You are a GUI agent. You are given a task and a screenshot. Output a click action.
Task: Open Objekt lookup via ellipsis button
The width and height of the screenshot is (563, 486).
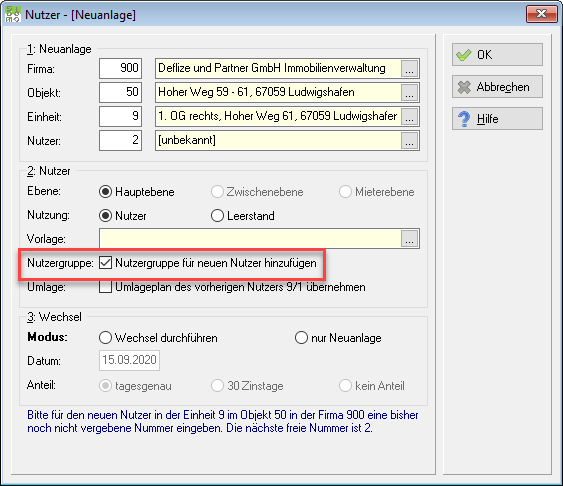pyautogui.click(x=409, y=93)
